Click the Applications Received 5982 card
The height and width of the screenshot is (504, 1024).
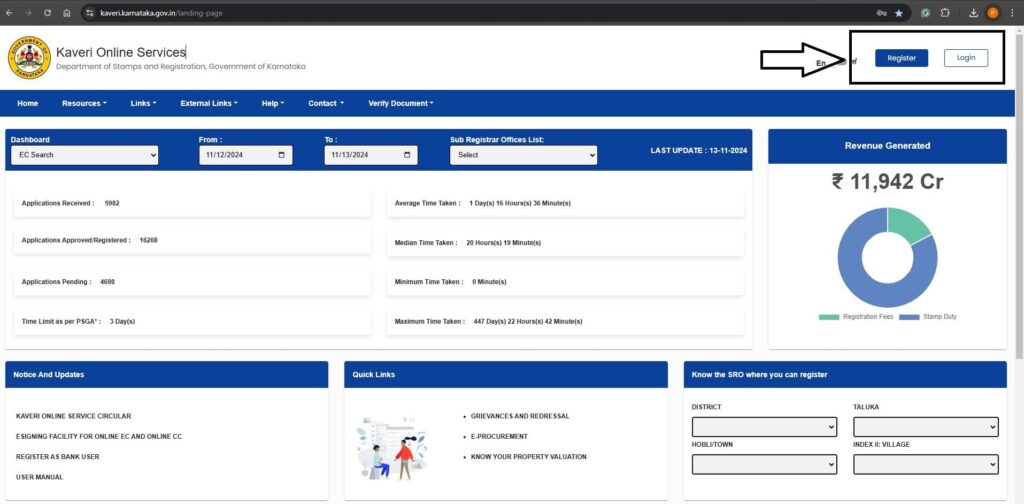click(x=192, y=204)
